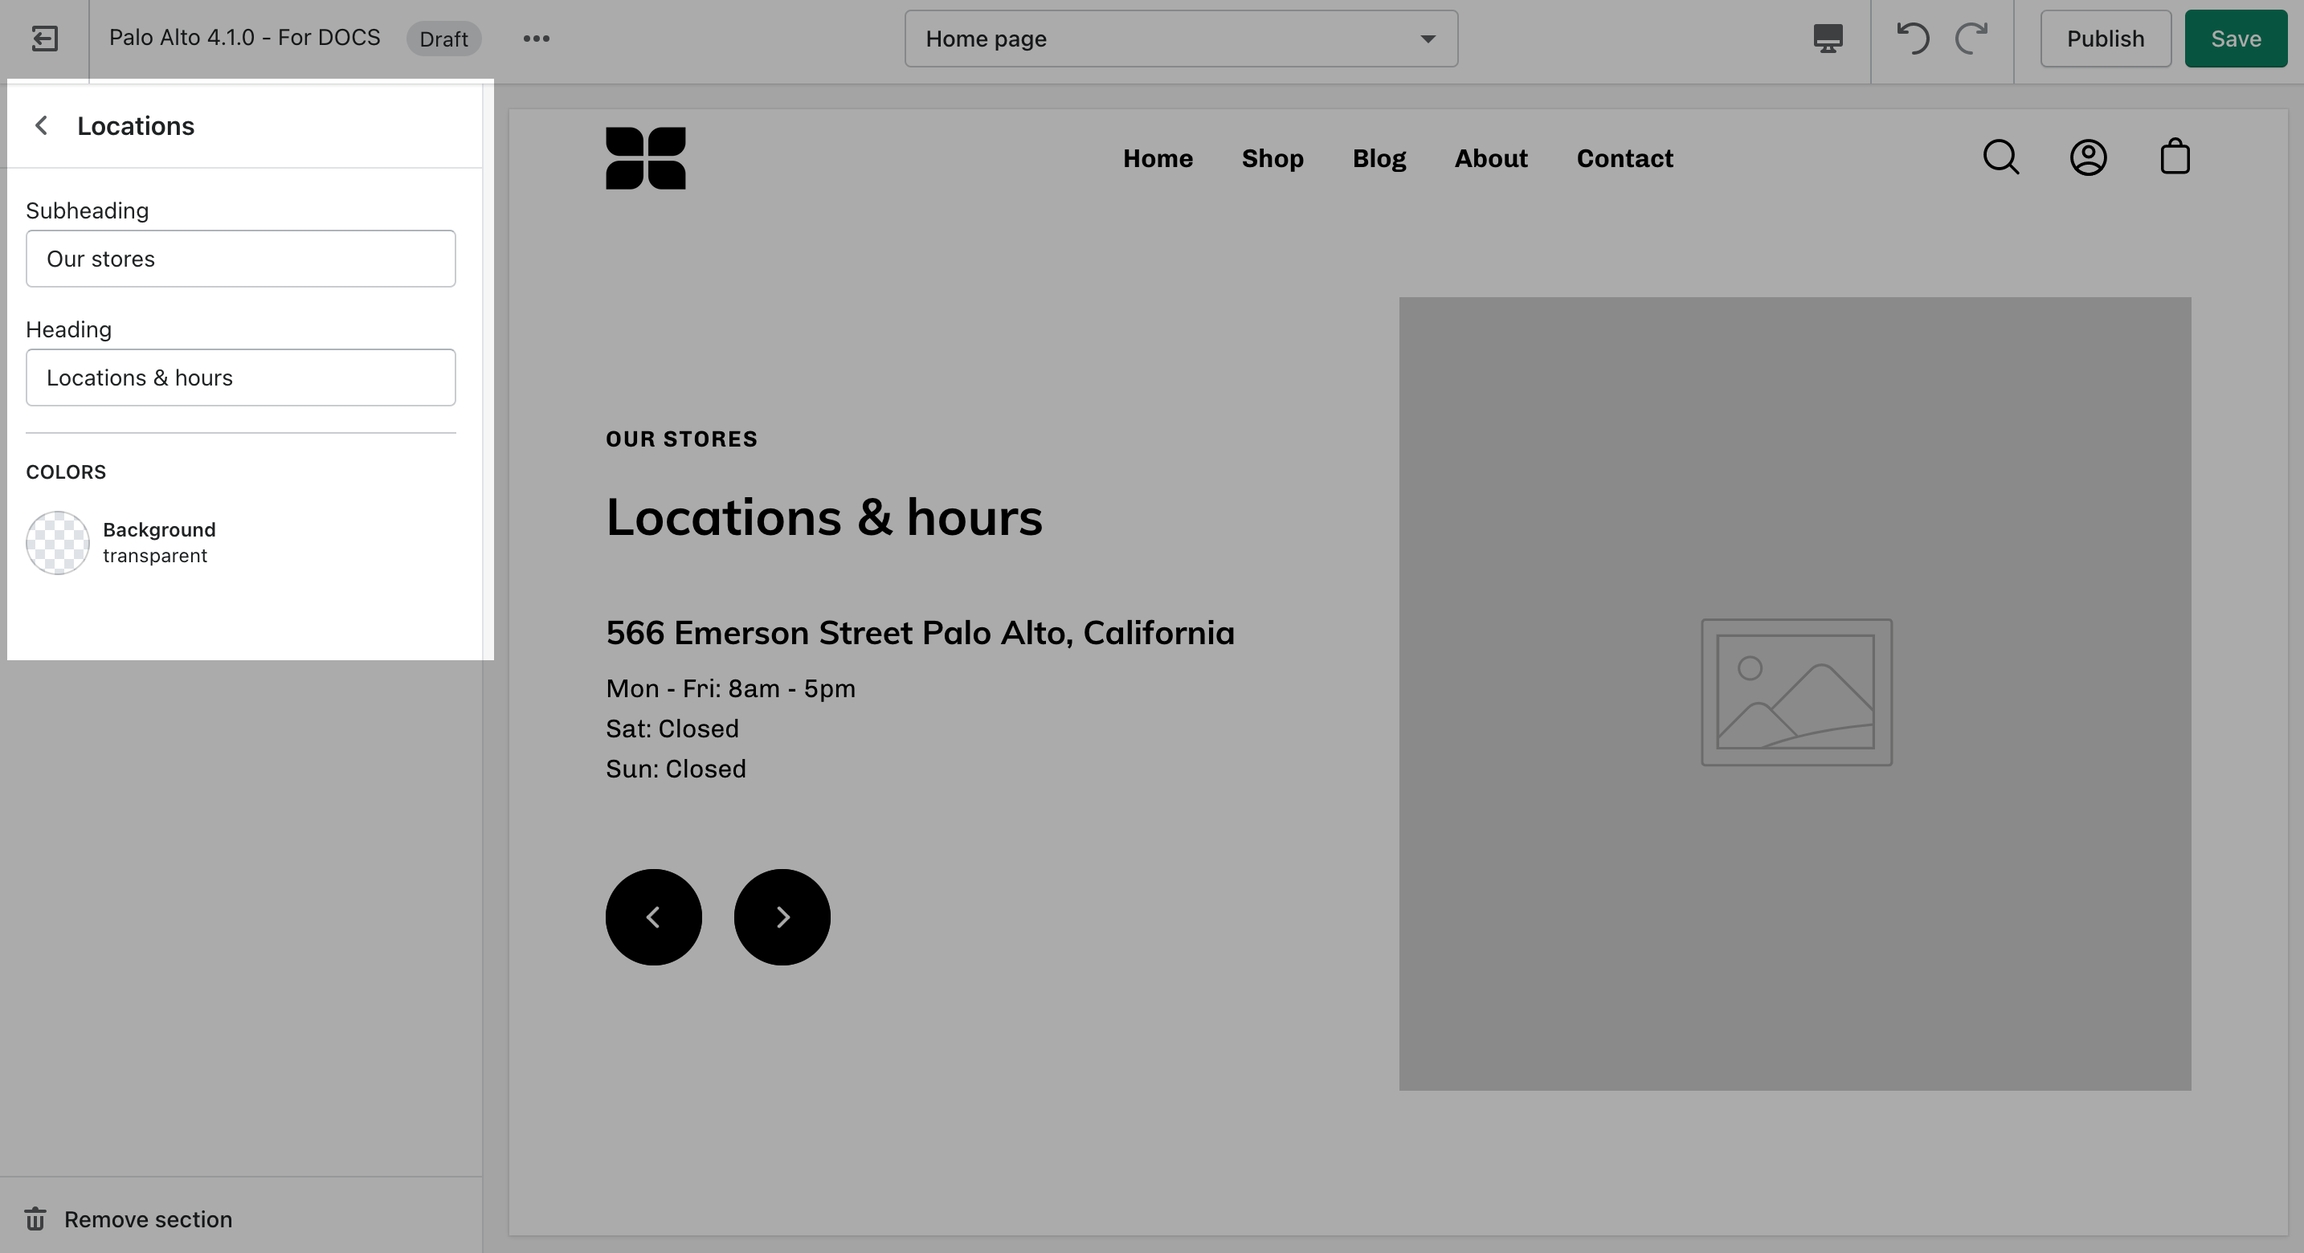2304x1253 pixels.
Task: Click the Palo Alto 4.1.0 theme name
Action: (x=245, y=38)
